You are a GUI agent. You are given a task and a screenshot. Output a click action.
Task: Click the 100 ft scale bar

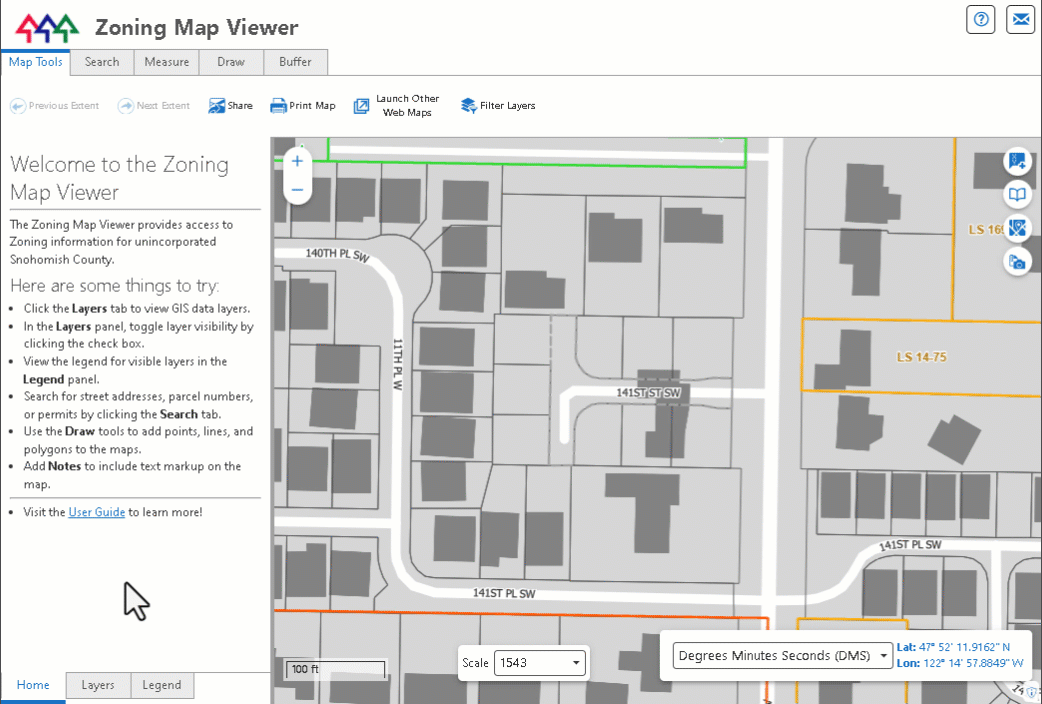335,669
